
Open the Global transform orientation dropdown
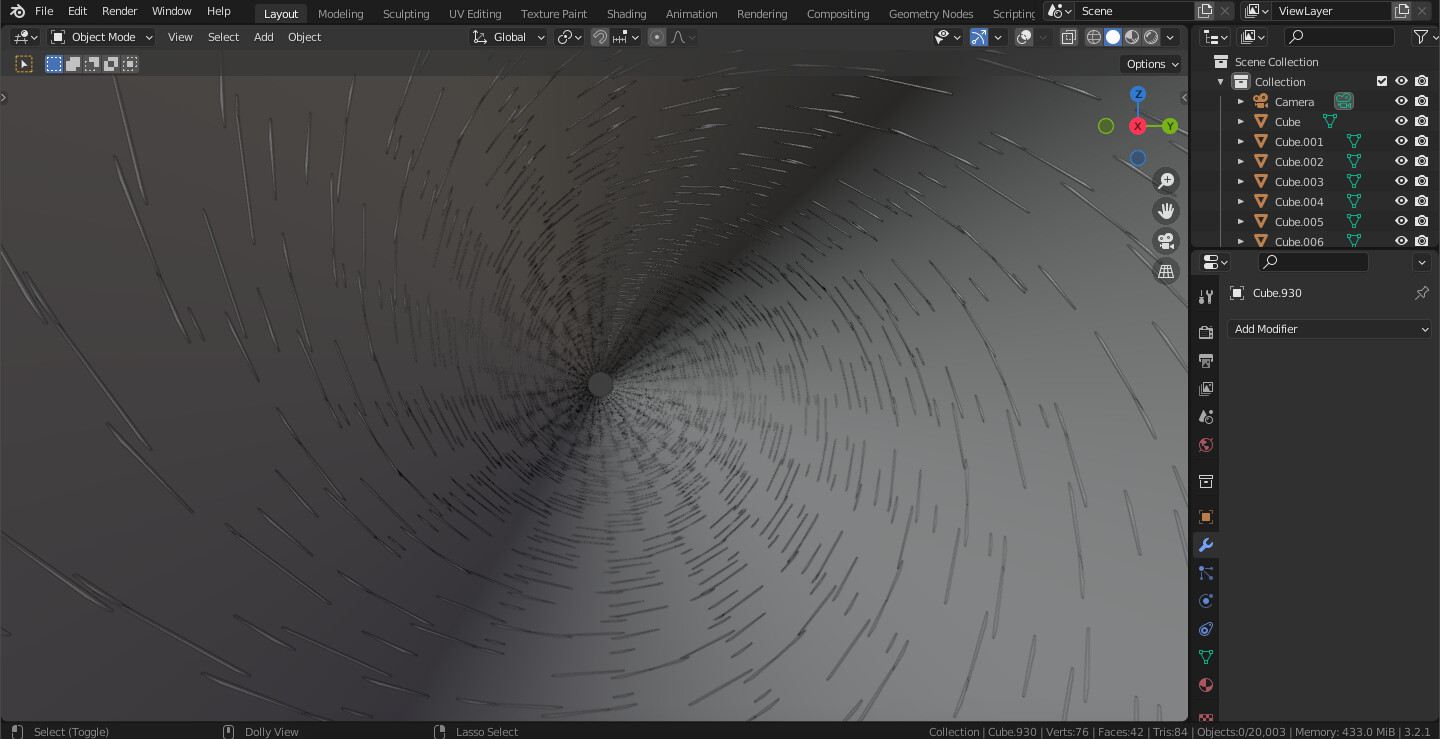point(507,37)
